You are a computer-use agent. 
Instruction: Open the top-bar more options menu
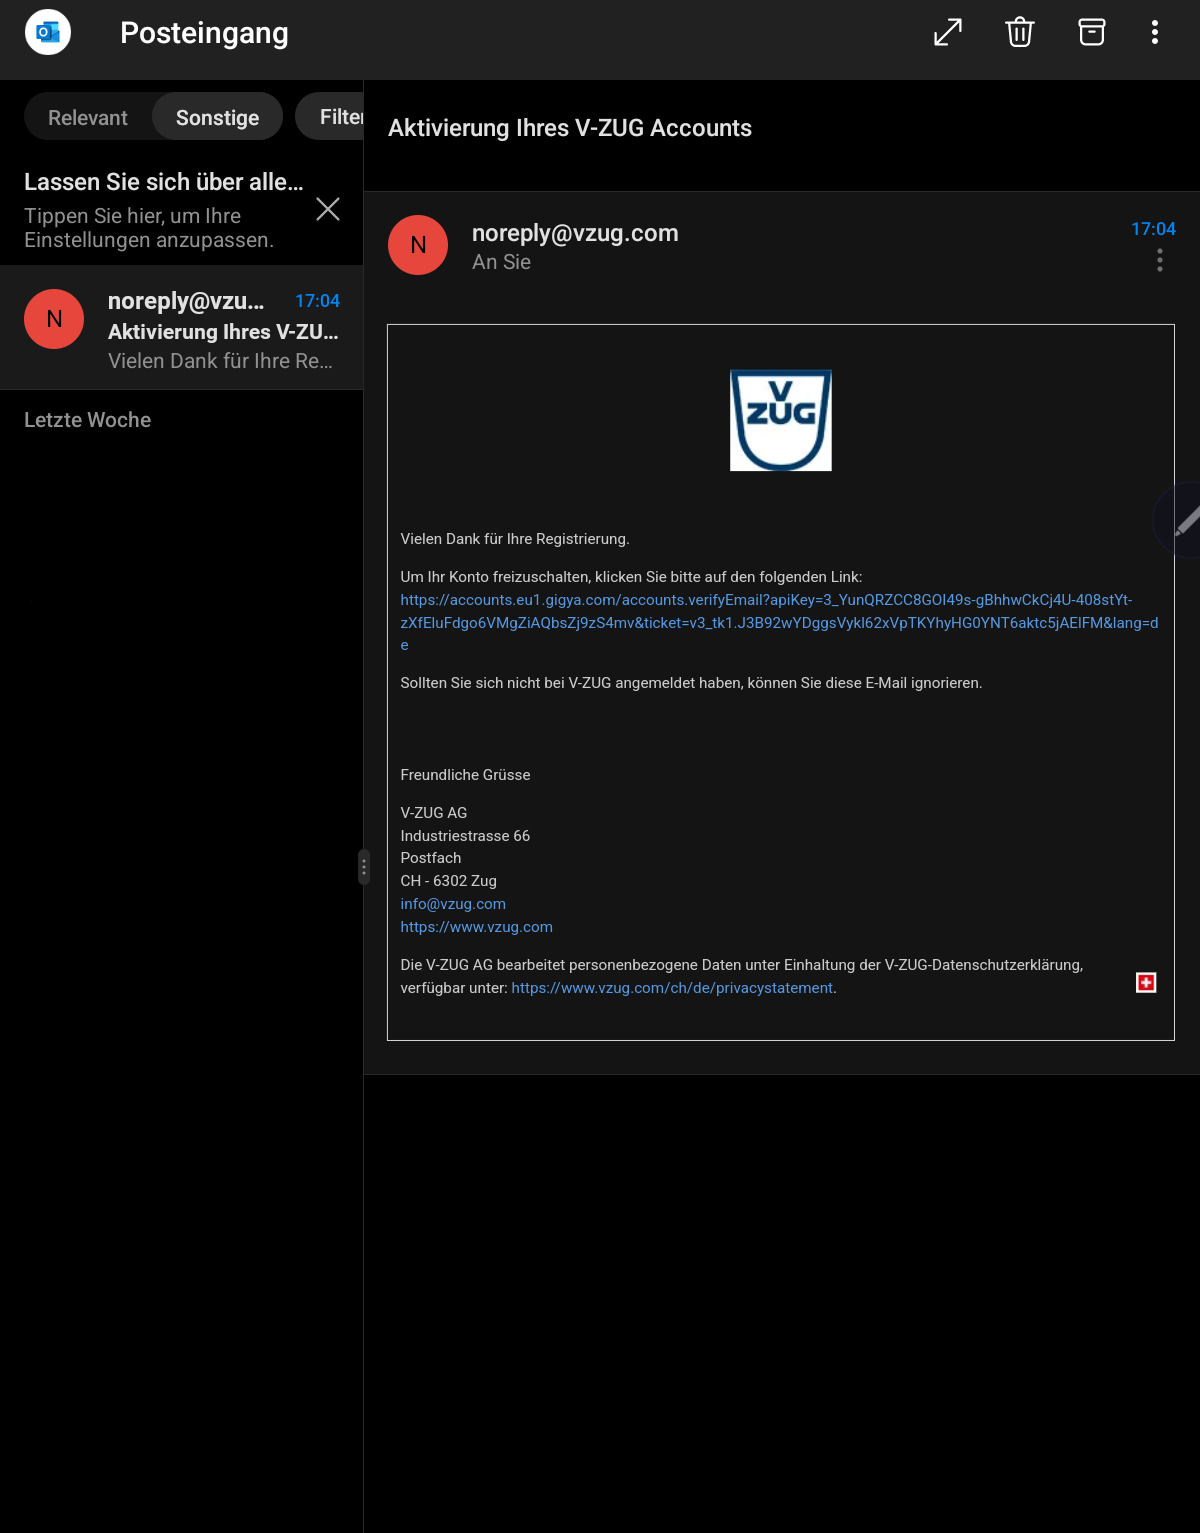click(x=1155, y=32)
